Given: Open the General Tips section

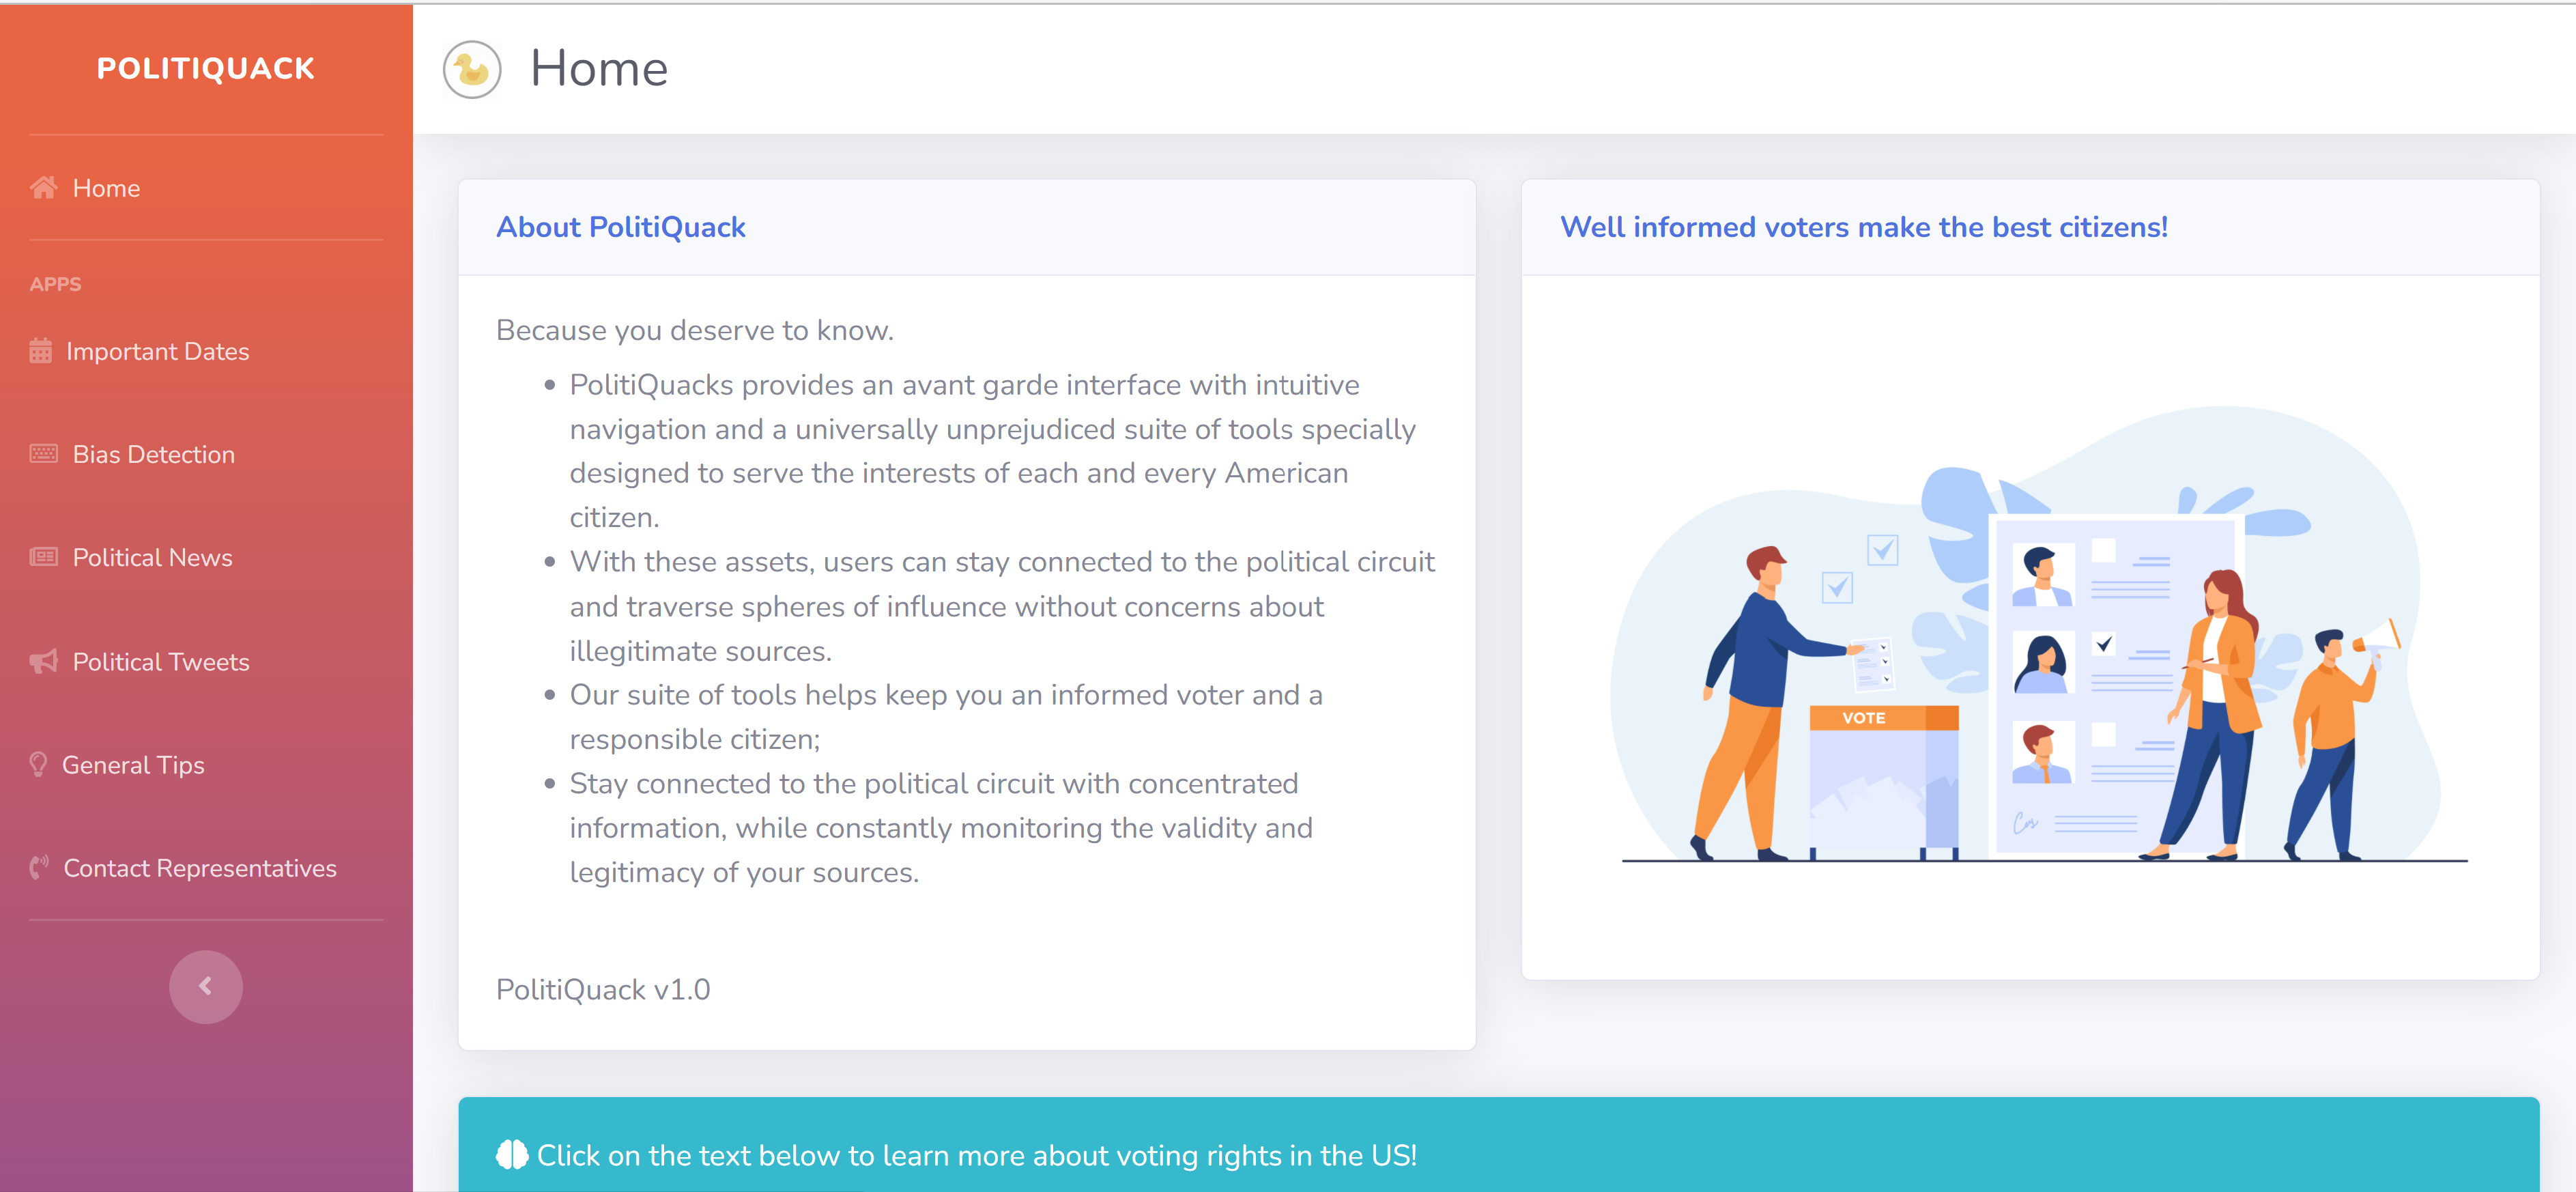Looking at the screenshot, I should tap(133, 764).
